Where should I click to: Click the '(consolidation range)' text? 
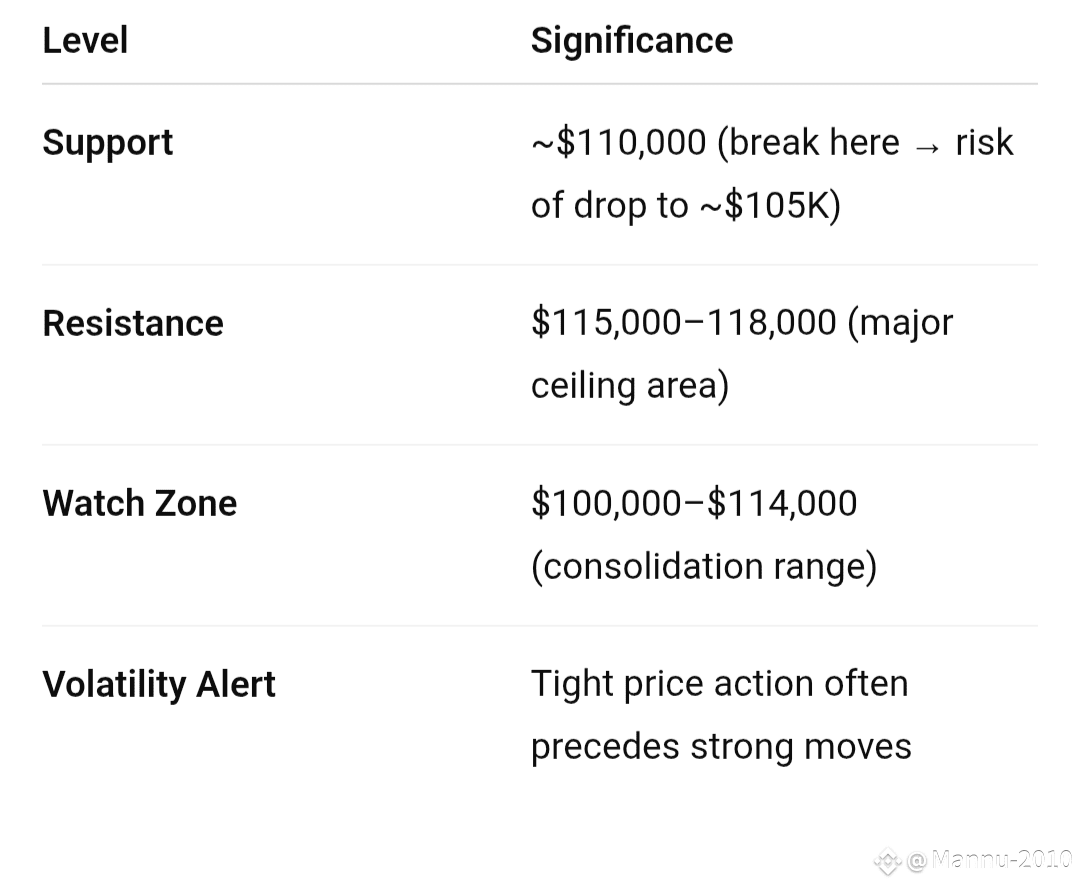pos(704,567)
